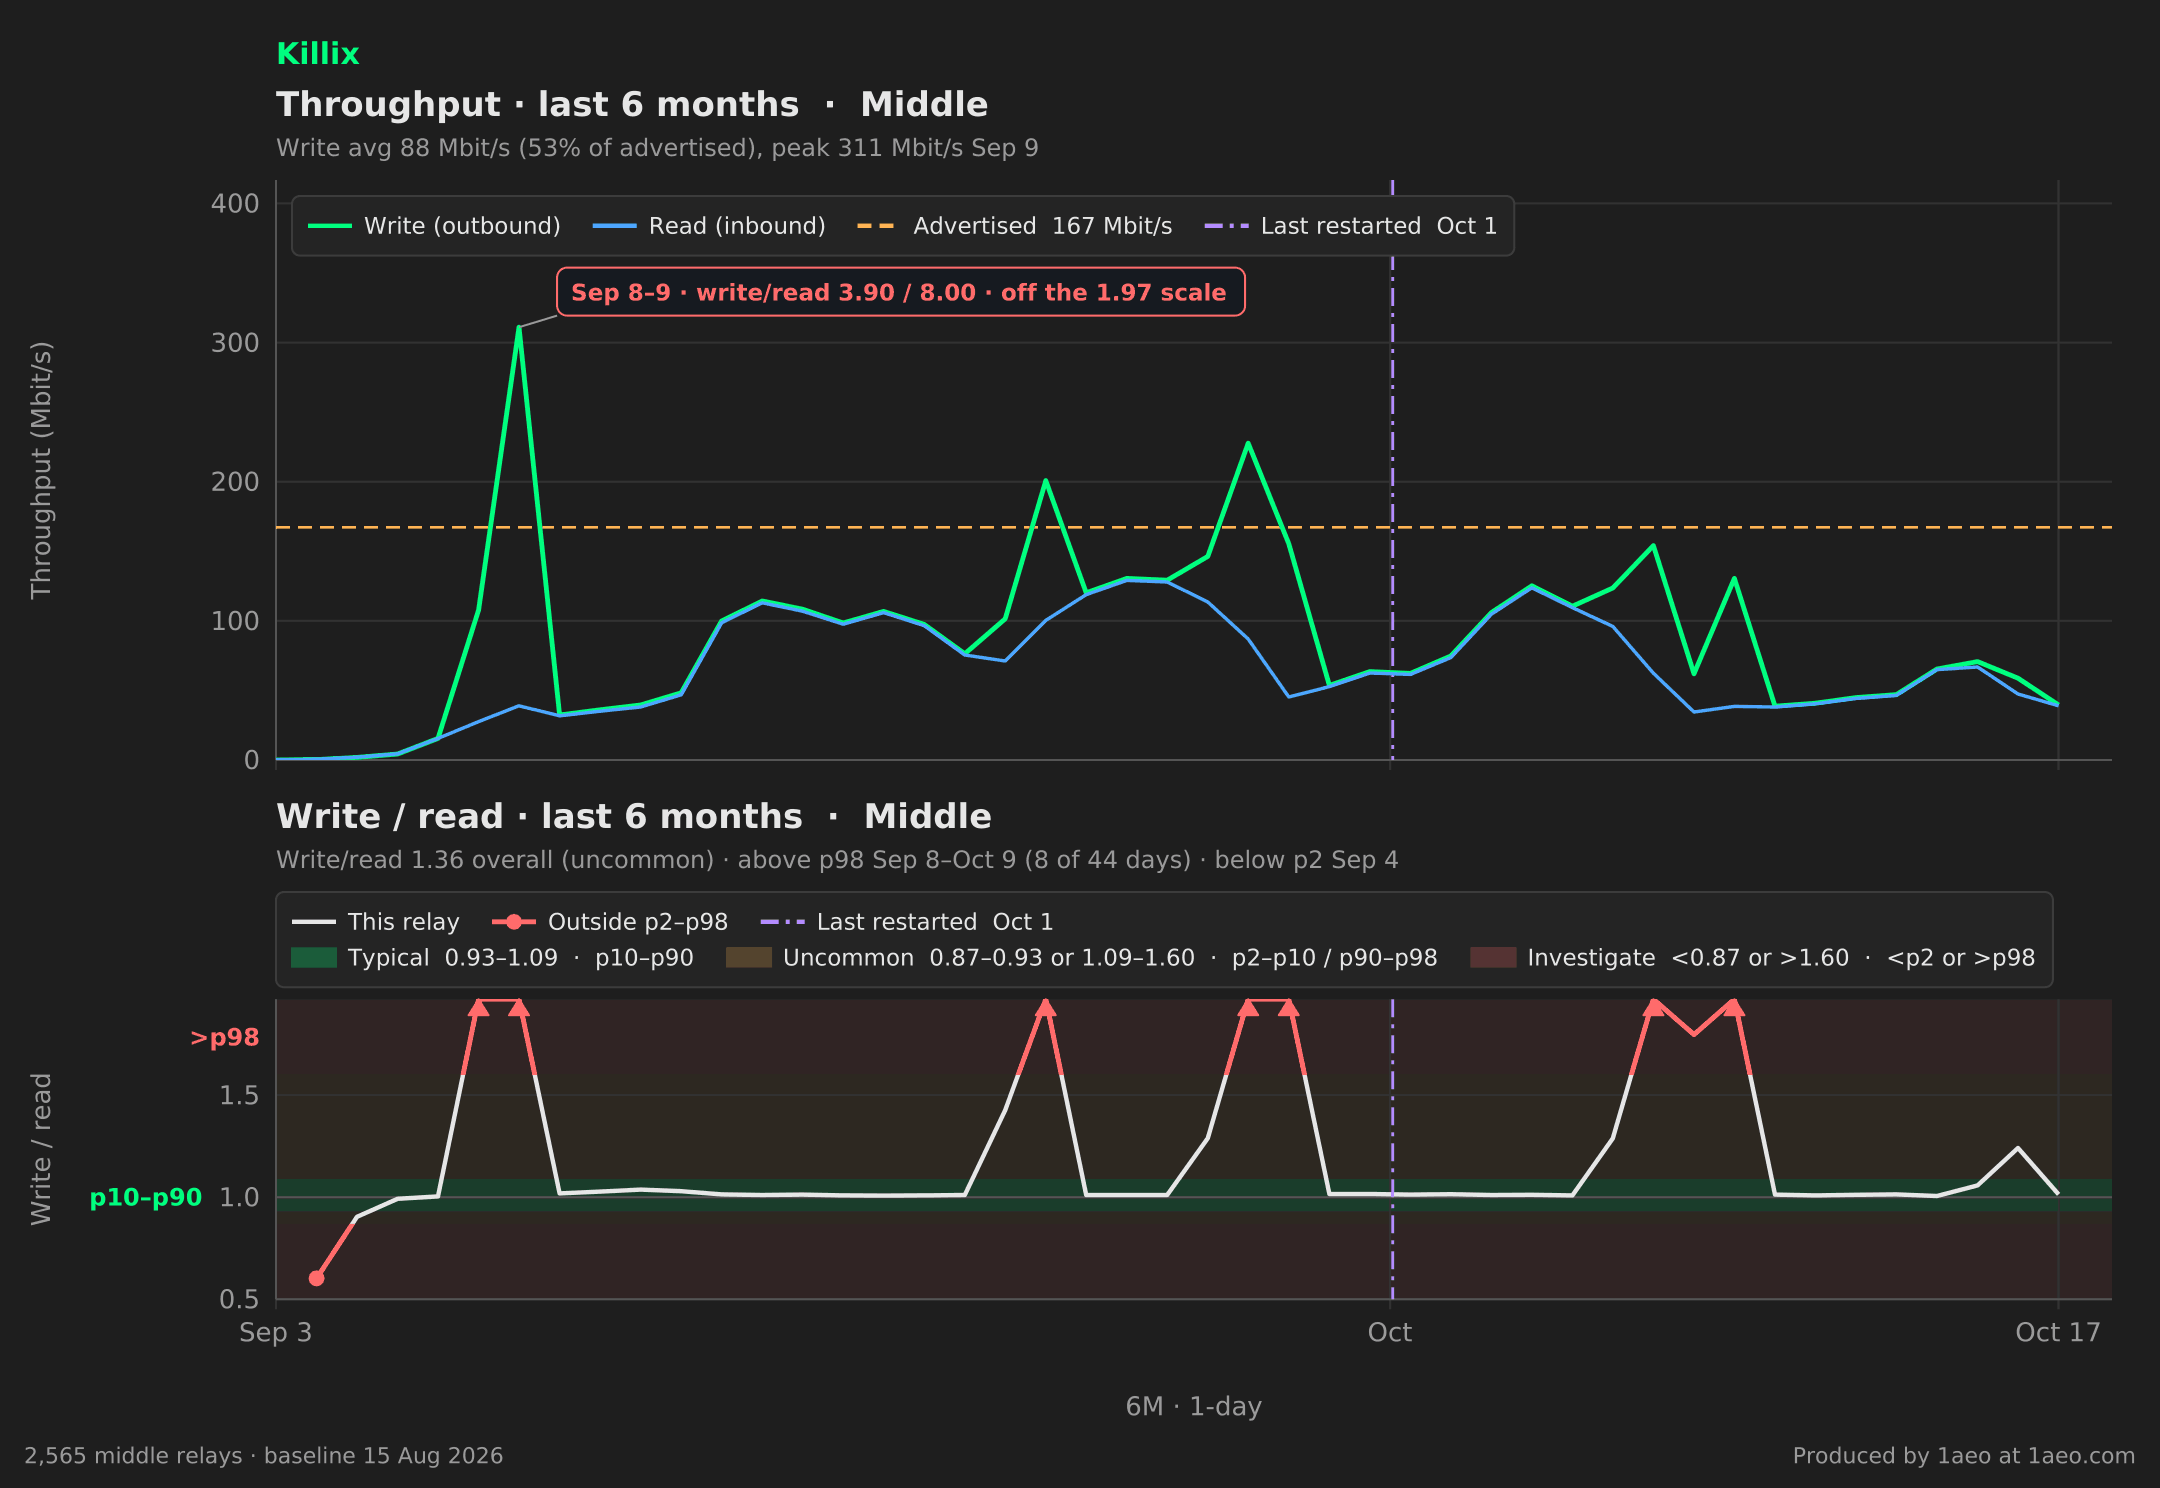Click the 400 tick on the throughput axis

click(x=235, y=204)
